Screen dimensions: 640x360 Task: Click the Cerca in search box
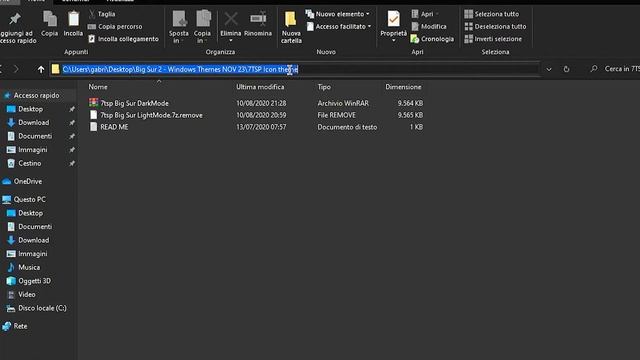click(x=614, y=69)
